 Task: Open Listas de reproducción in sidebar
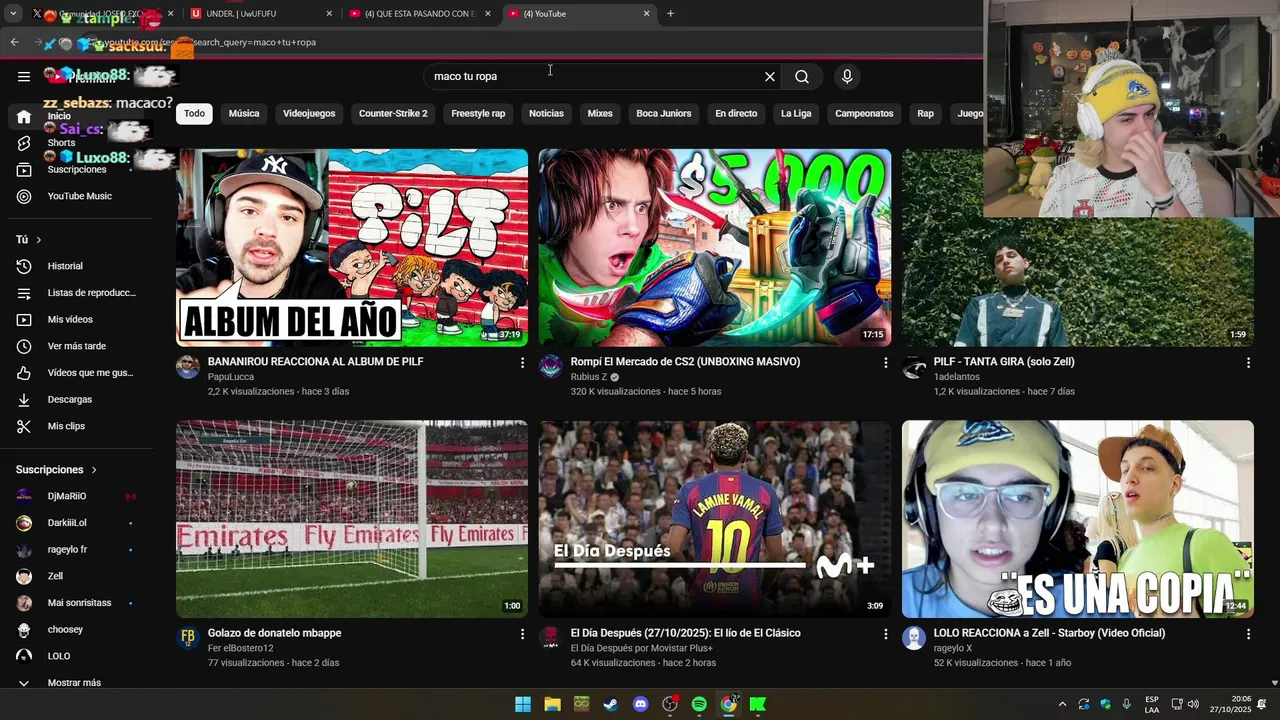78,293
